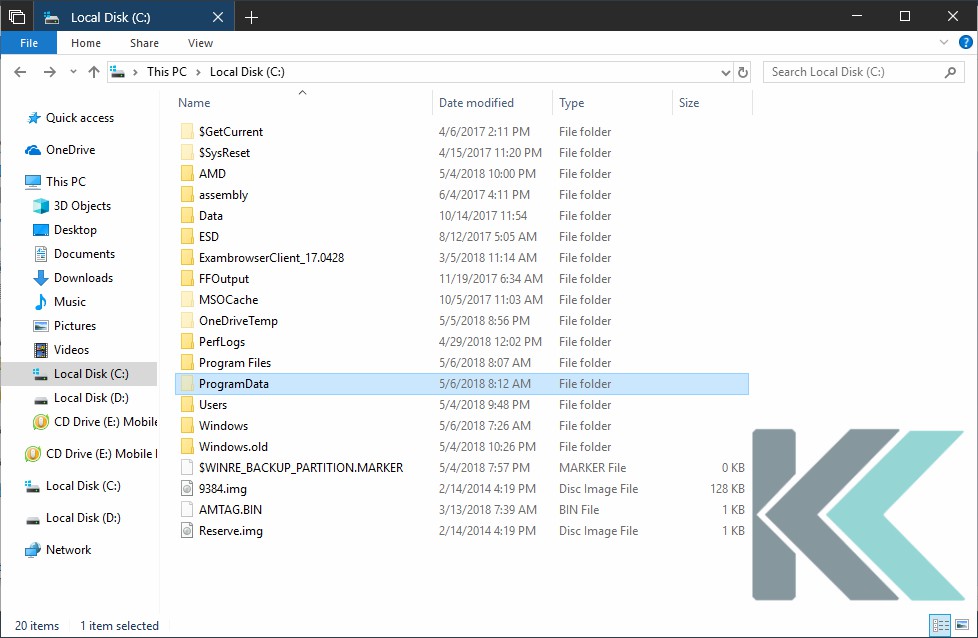Click the ESD folder icon

pyautogui.click(x=186, y=236)
